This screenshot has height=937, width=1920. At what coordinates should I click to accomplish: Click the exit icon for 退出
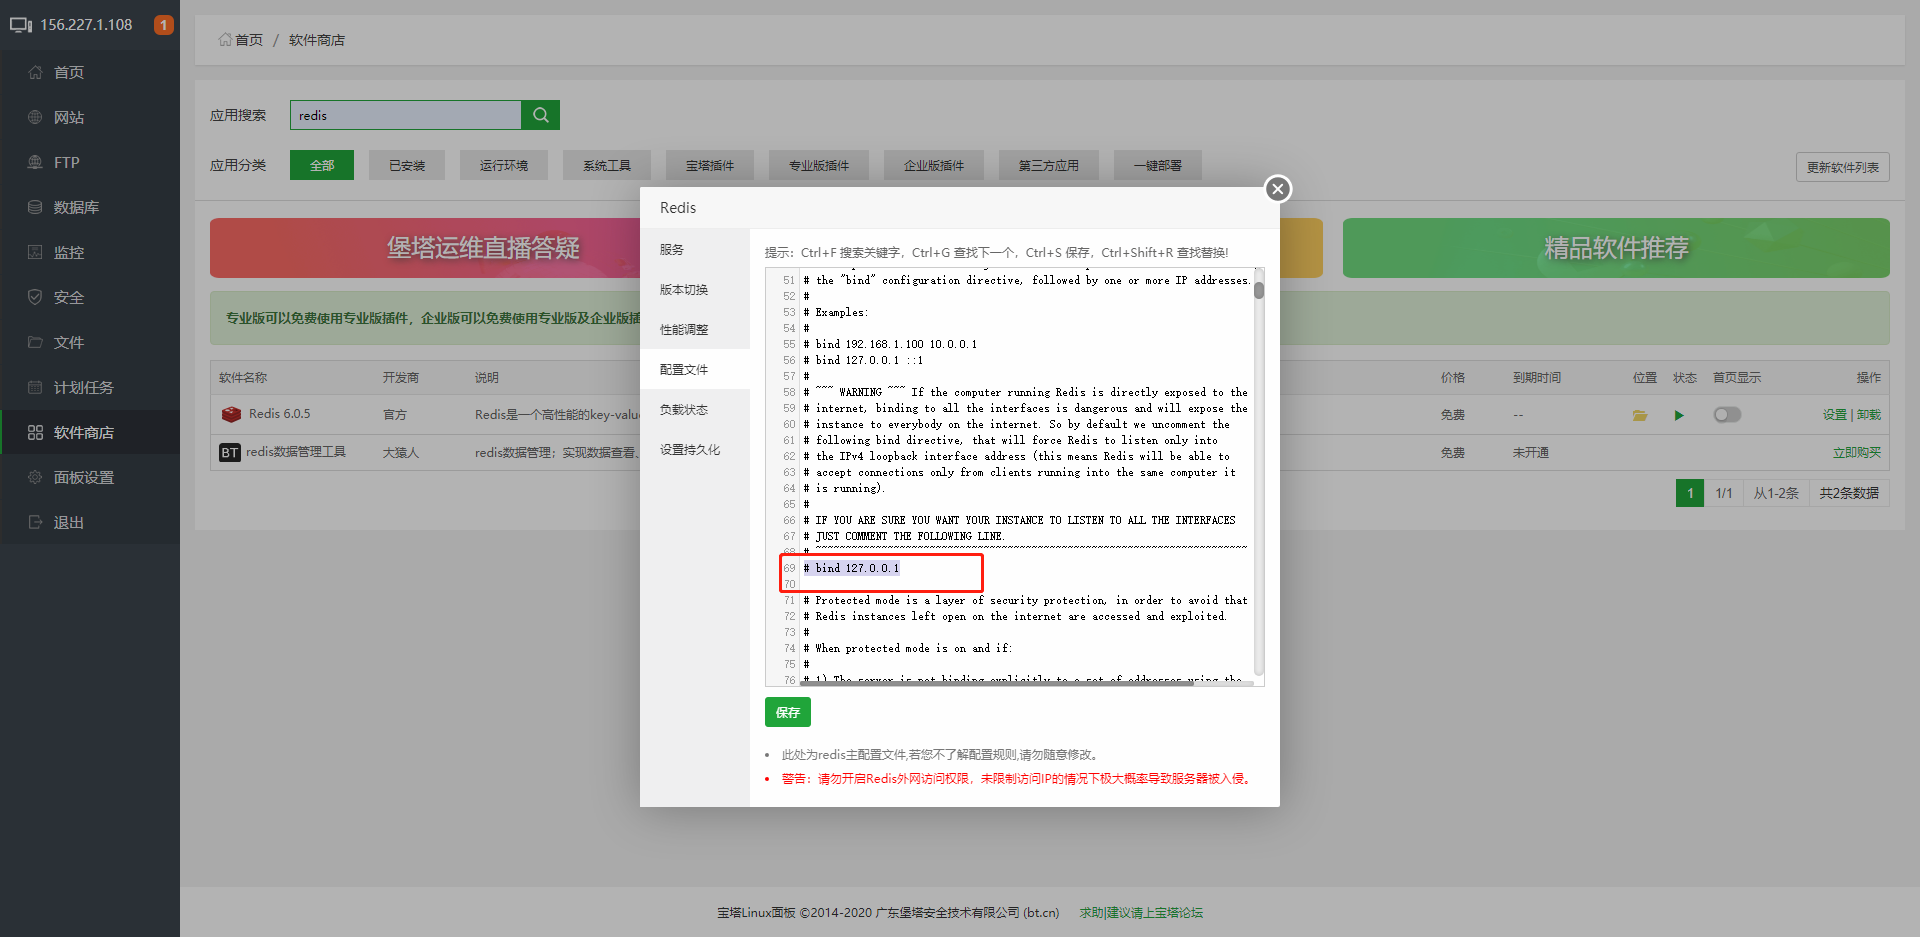click(x=35, y=522)
